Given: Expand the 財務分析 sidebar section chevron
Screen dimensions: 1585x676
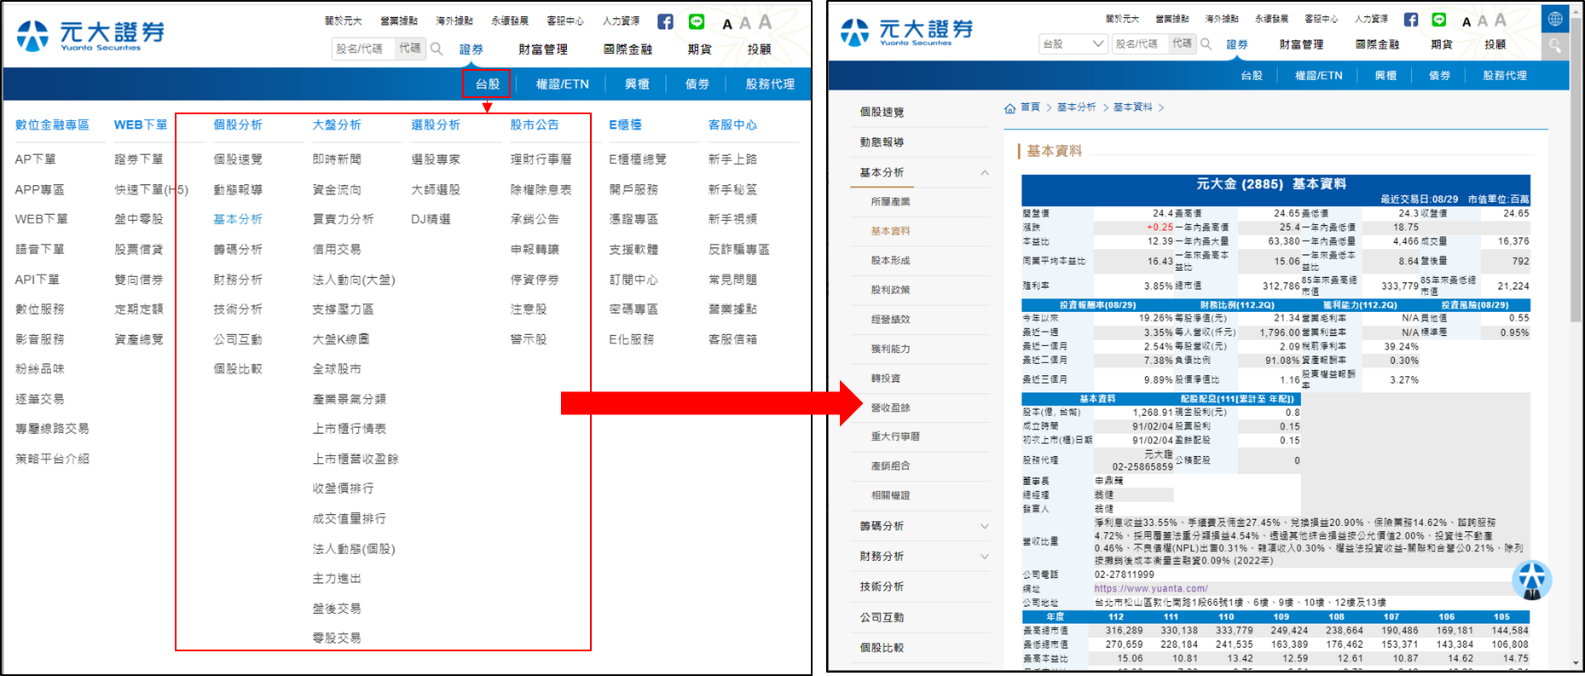Looking at the screenshot, I should point(985,557).
